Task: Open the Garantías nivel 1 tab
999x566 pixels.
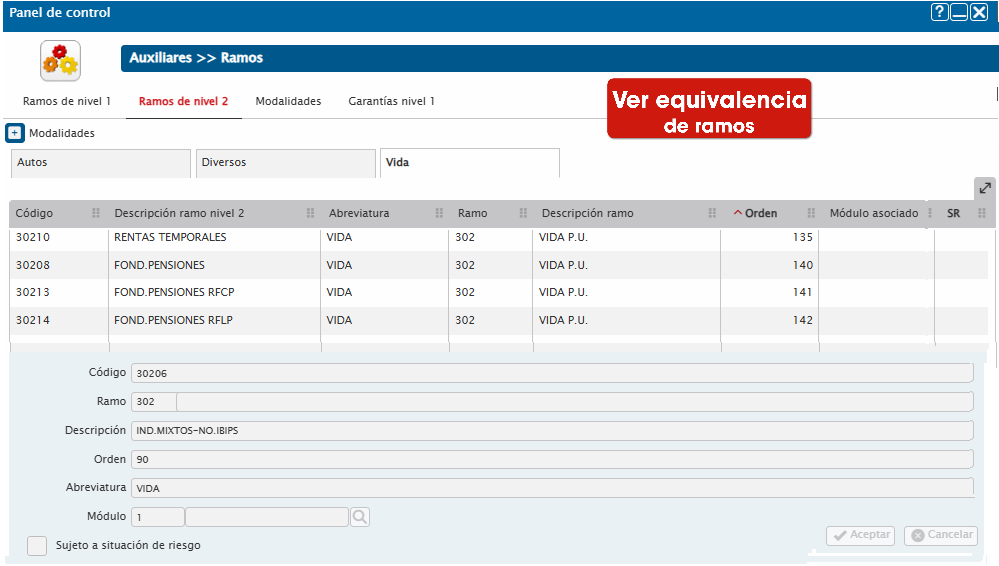Action: (x=391, y=101)
